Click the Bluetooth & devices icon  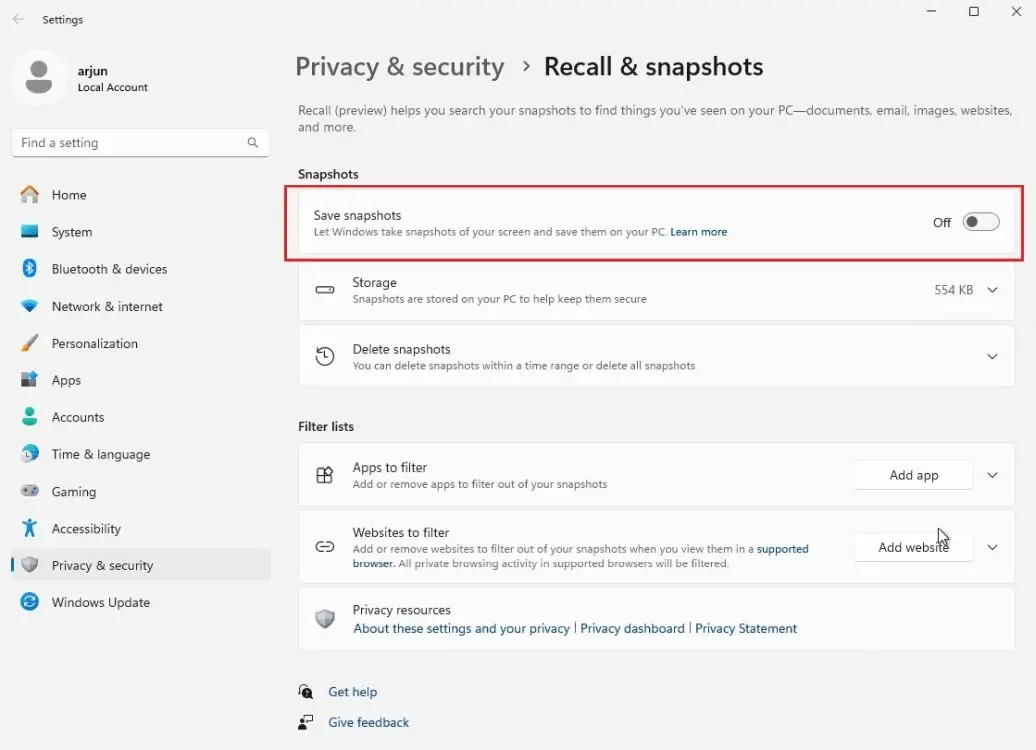30,269
